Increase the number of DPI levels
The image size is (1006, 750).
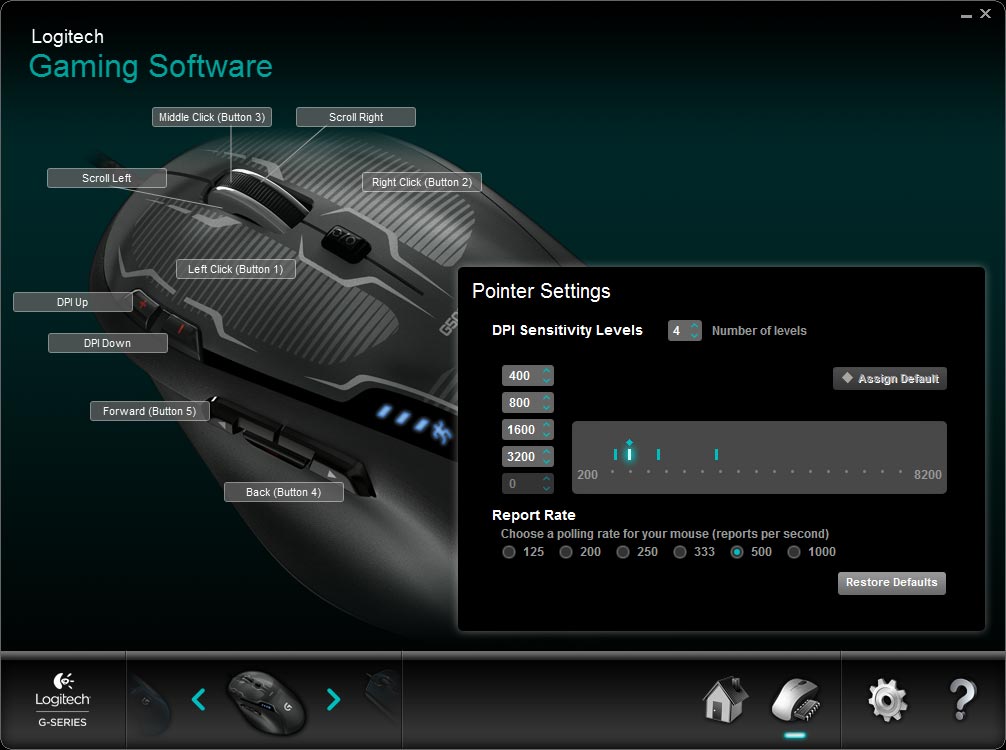click(694, 326)
